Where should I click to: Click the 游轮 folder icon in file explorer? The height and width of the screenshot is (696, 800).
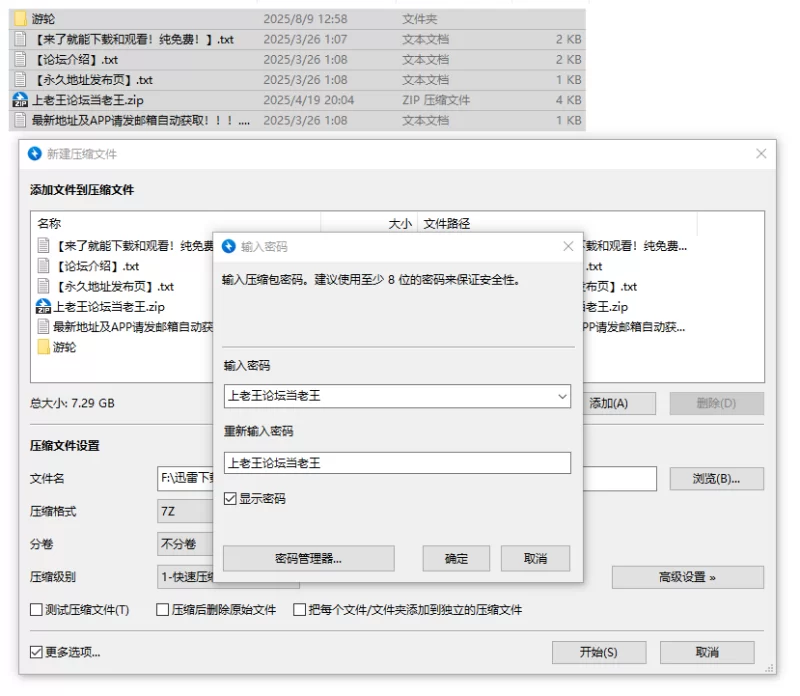point(20,19)
